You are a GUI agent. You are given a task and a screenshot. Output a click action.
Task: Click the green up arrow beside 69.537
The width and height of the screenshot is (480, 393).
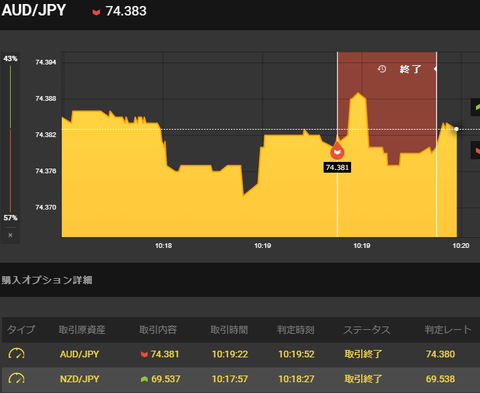pos(144,379)
